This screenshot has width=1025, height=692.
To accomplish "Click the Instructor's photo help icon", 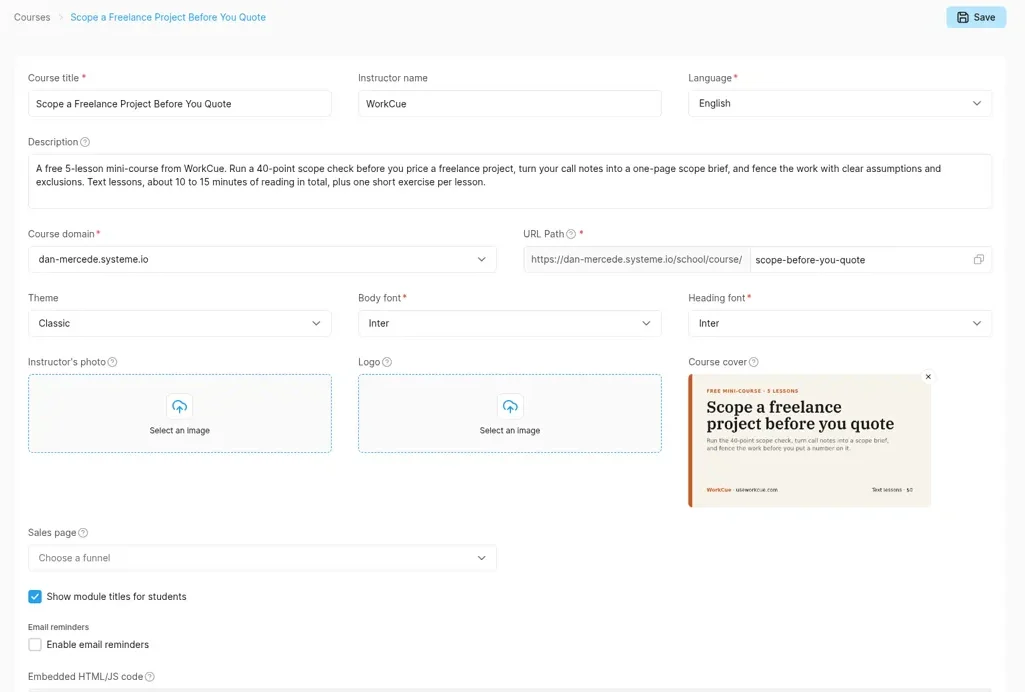I will click(112, 362).
